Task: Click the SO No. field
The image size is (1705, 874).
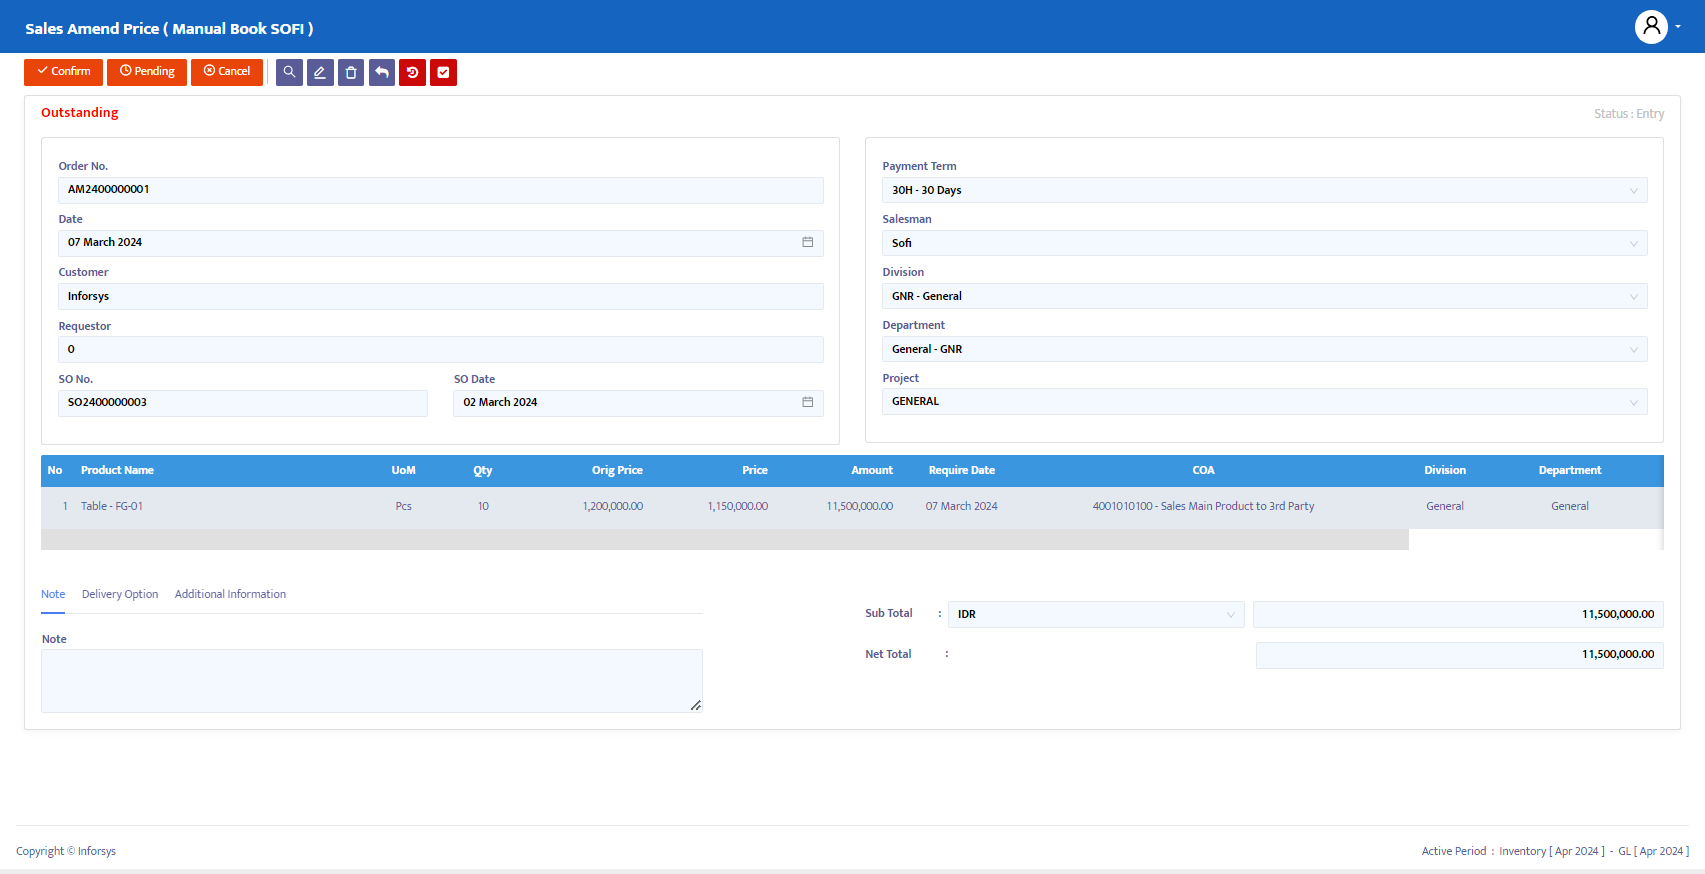Action: click(243, 402)
